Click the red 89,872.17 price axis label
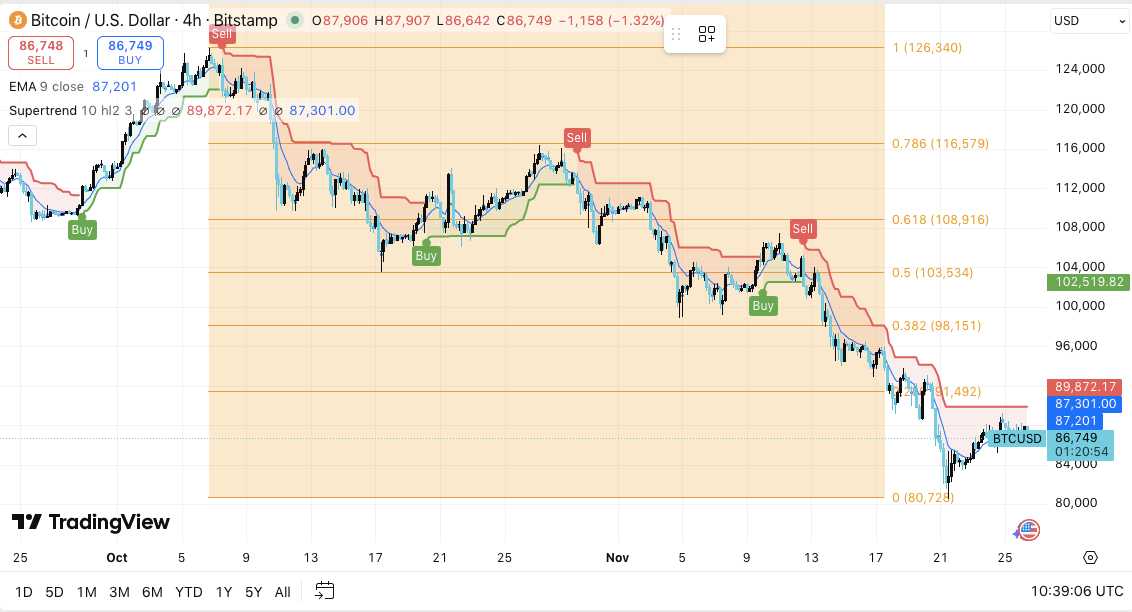 click(x=1089, y=387)
